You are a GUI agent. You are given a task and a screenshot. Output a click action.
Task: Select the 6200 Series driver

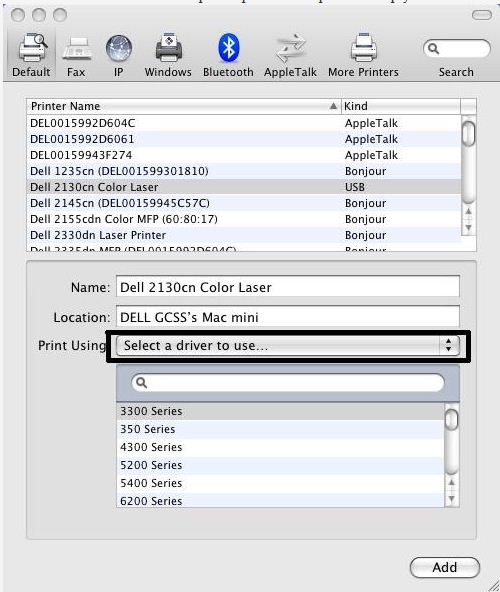pos(280,501)
